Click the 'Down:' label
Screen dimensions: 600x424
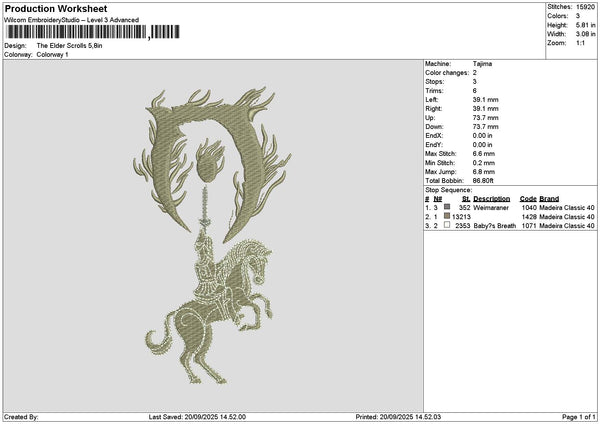[434, 127]
